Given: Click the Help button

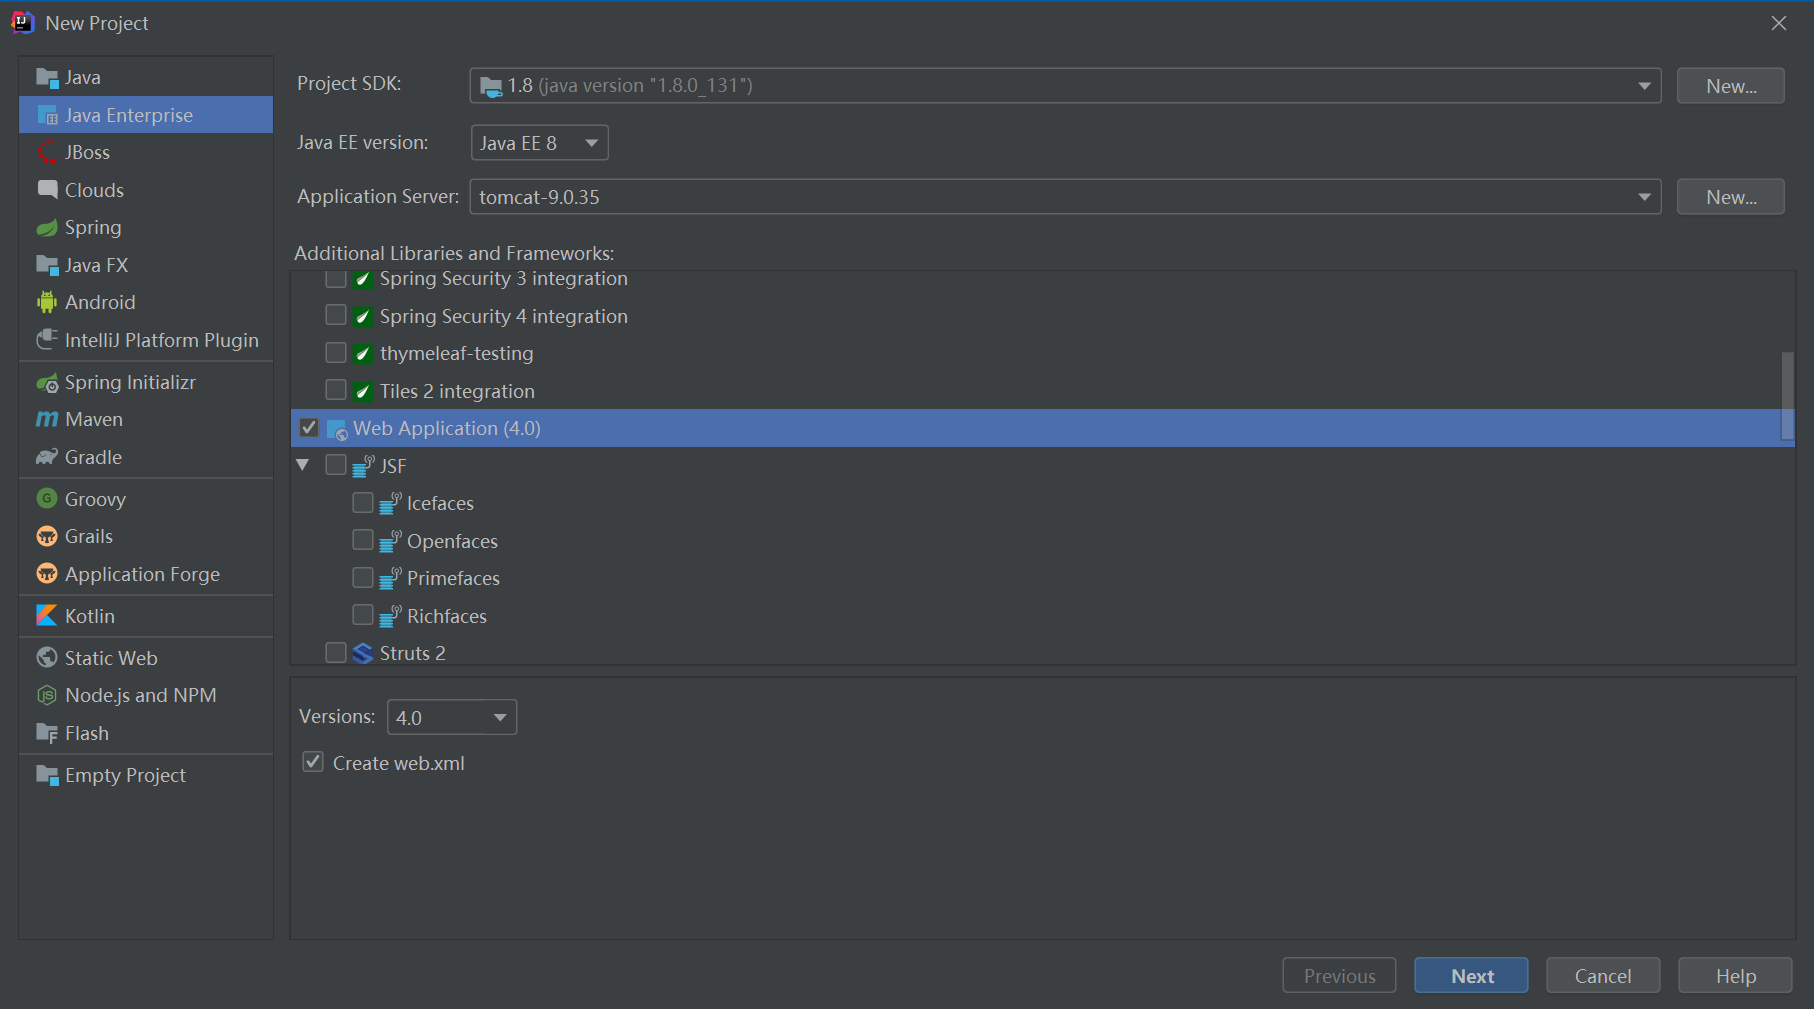Looking at the screenshot, I should pos(1735,976).
